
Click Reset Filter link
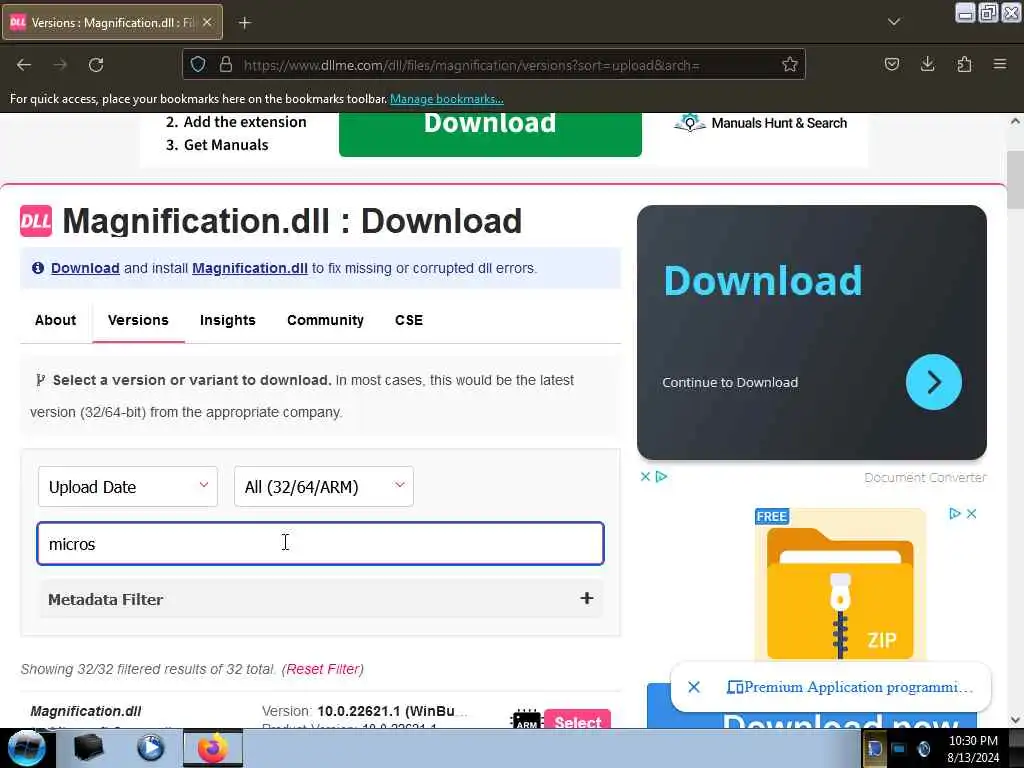(323, 669)
